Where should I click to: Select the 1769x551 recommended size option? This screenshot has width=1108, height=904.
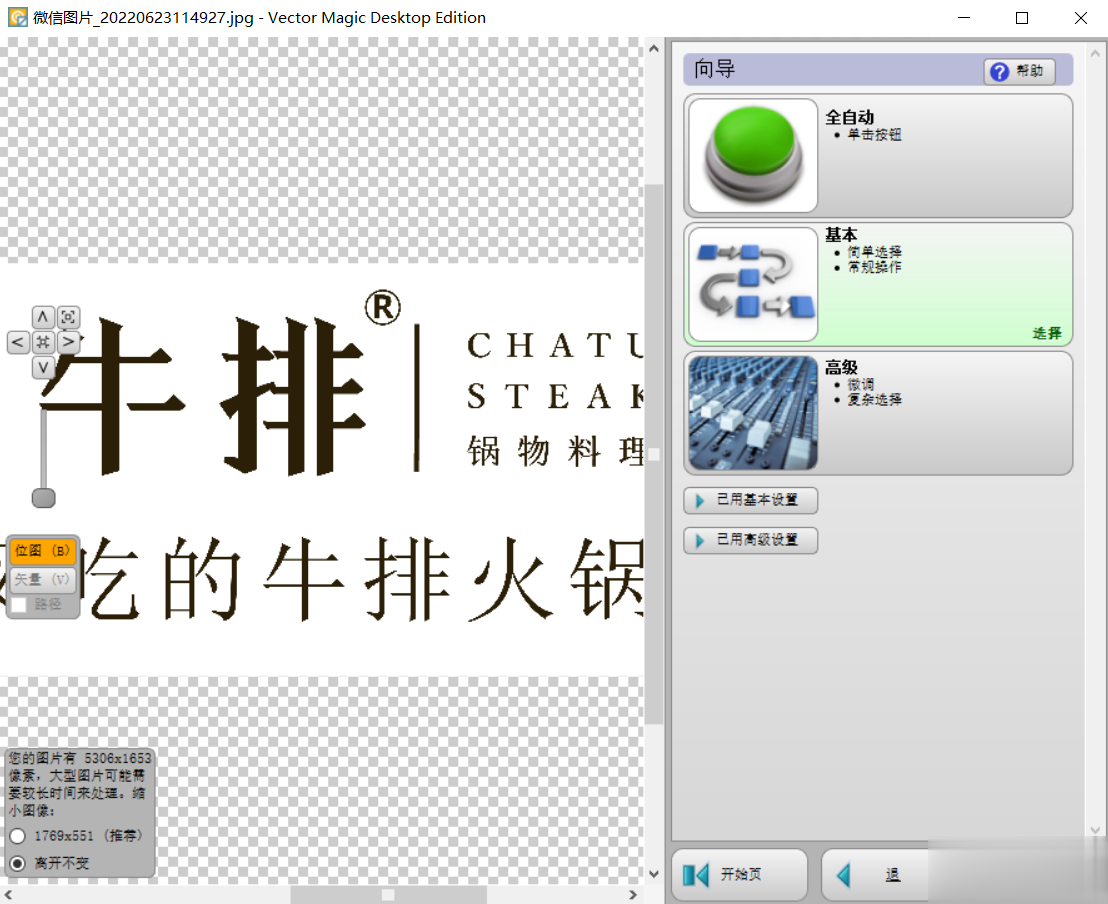pos(18,836)
